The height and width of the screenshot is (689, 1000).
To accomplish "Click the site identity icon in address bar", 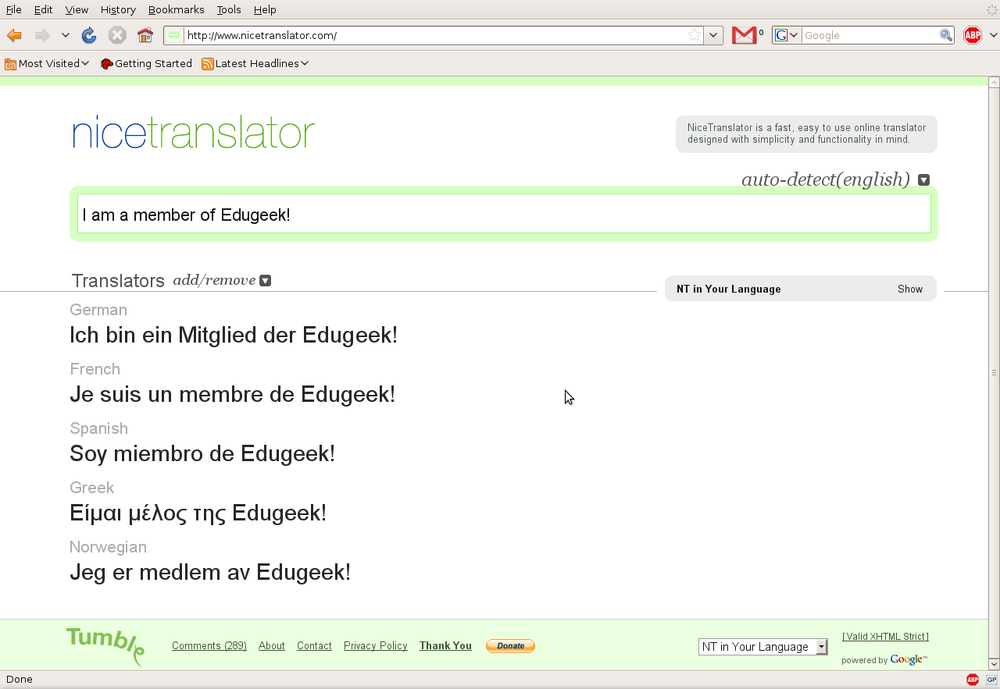I will coord(174,35).
